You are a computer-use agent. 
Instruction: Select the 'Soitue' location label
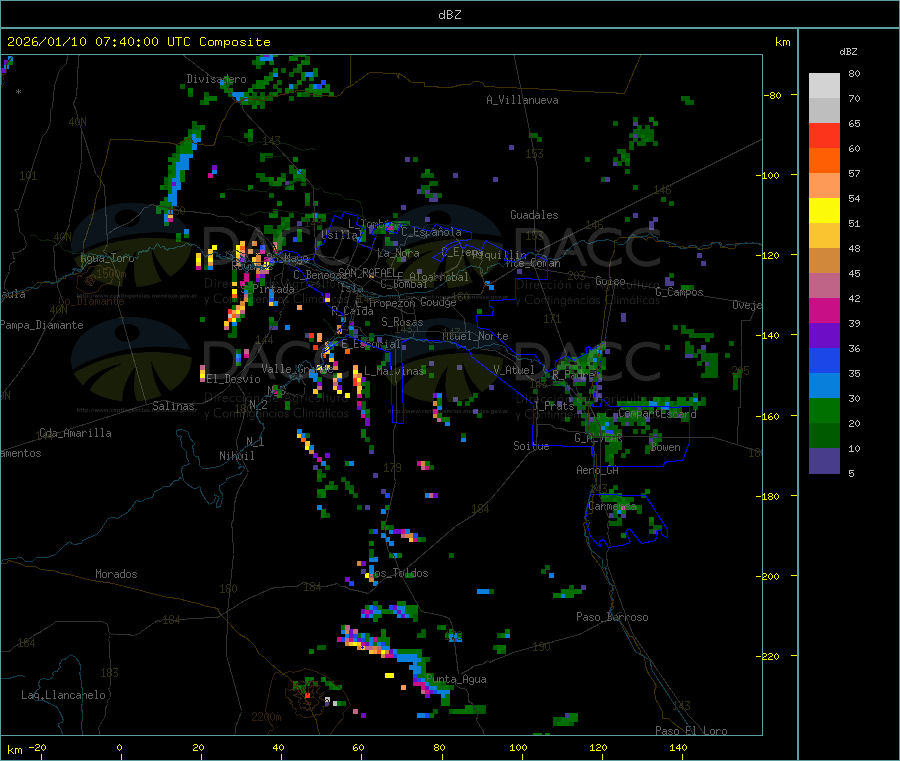click(x=531, y=446)
